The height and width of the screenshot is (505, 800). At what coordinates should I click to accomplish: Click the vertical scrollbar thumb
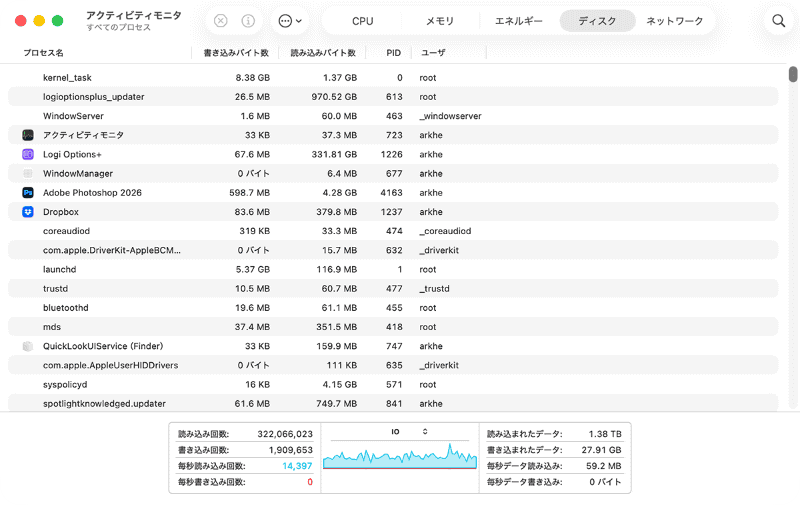pos(792,74)
